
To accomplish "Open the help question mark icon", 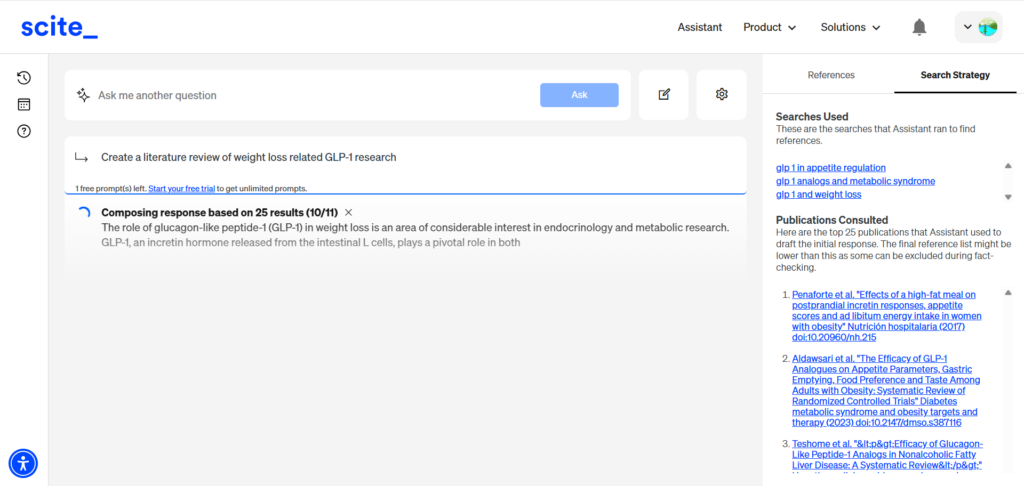I will [24, 131].
